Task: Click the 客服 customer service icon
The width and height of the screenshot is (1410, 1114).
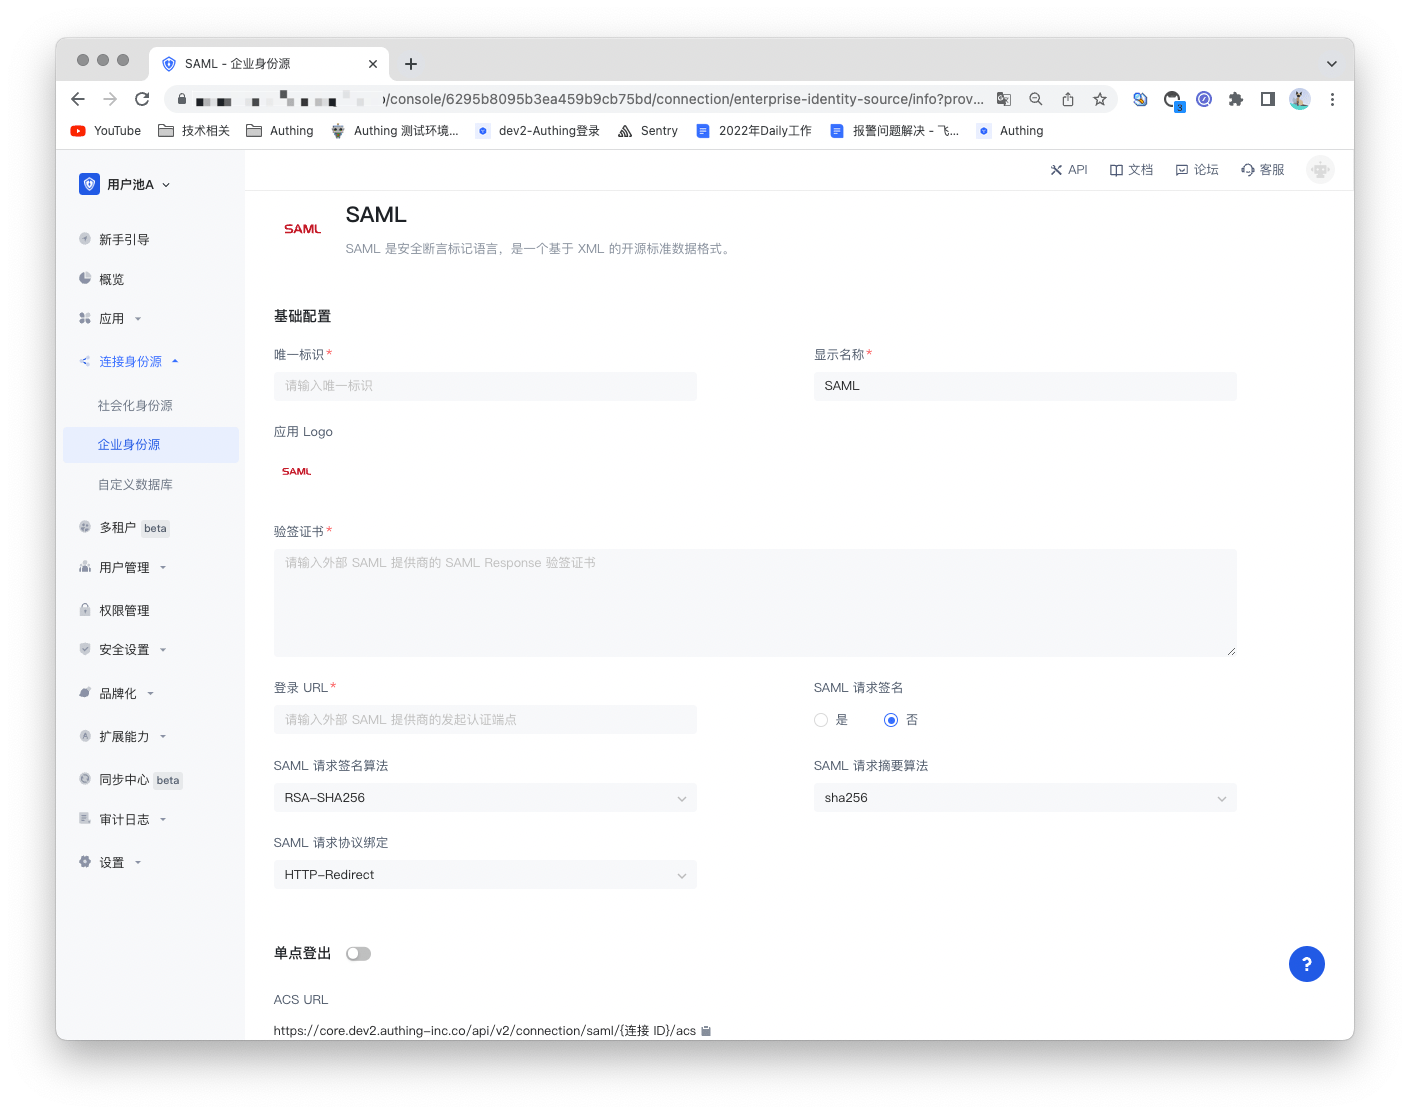Action: click(1248, 170)
